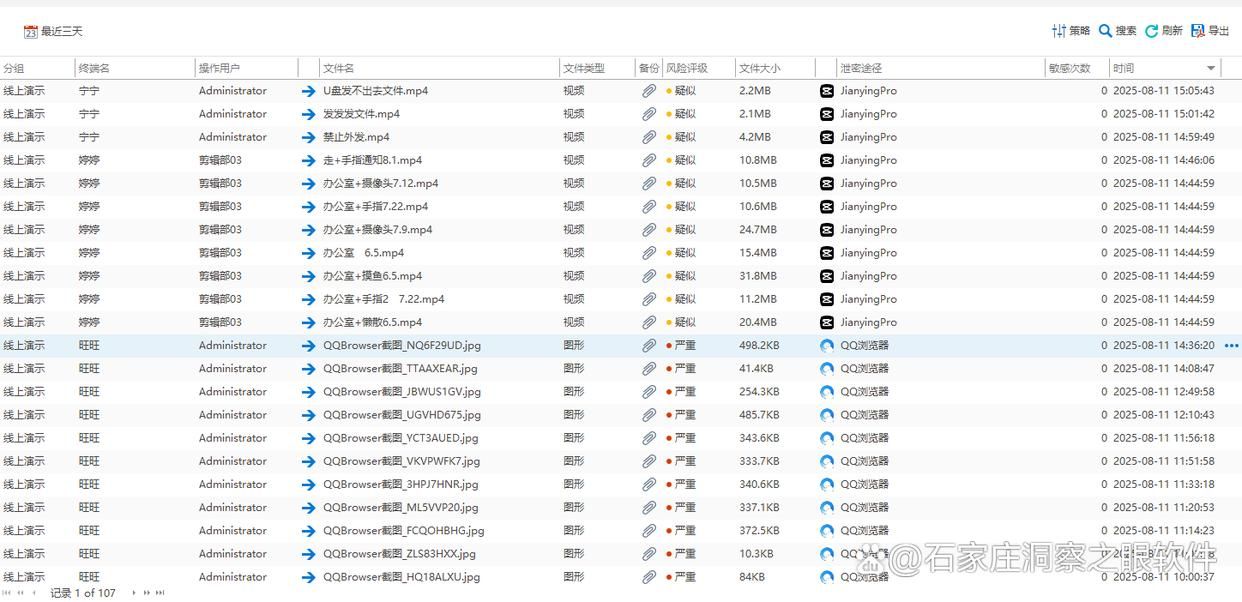Jump to the last record in pager

pos(160,593)
